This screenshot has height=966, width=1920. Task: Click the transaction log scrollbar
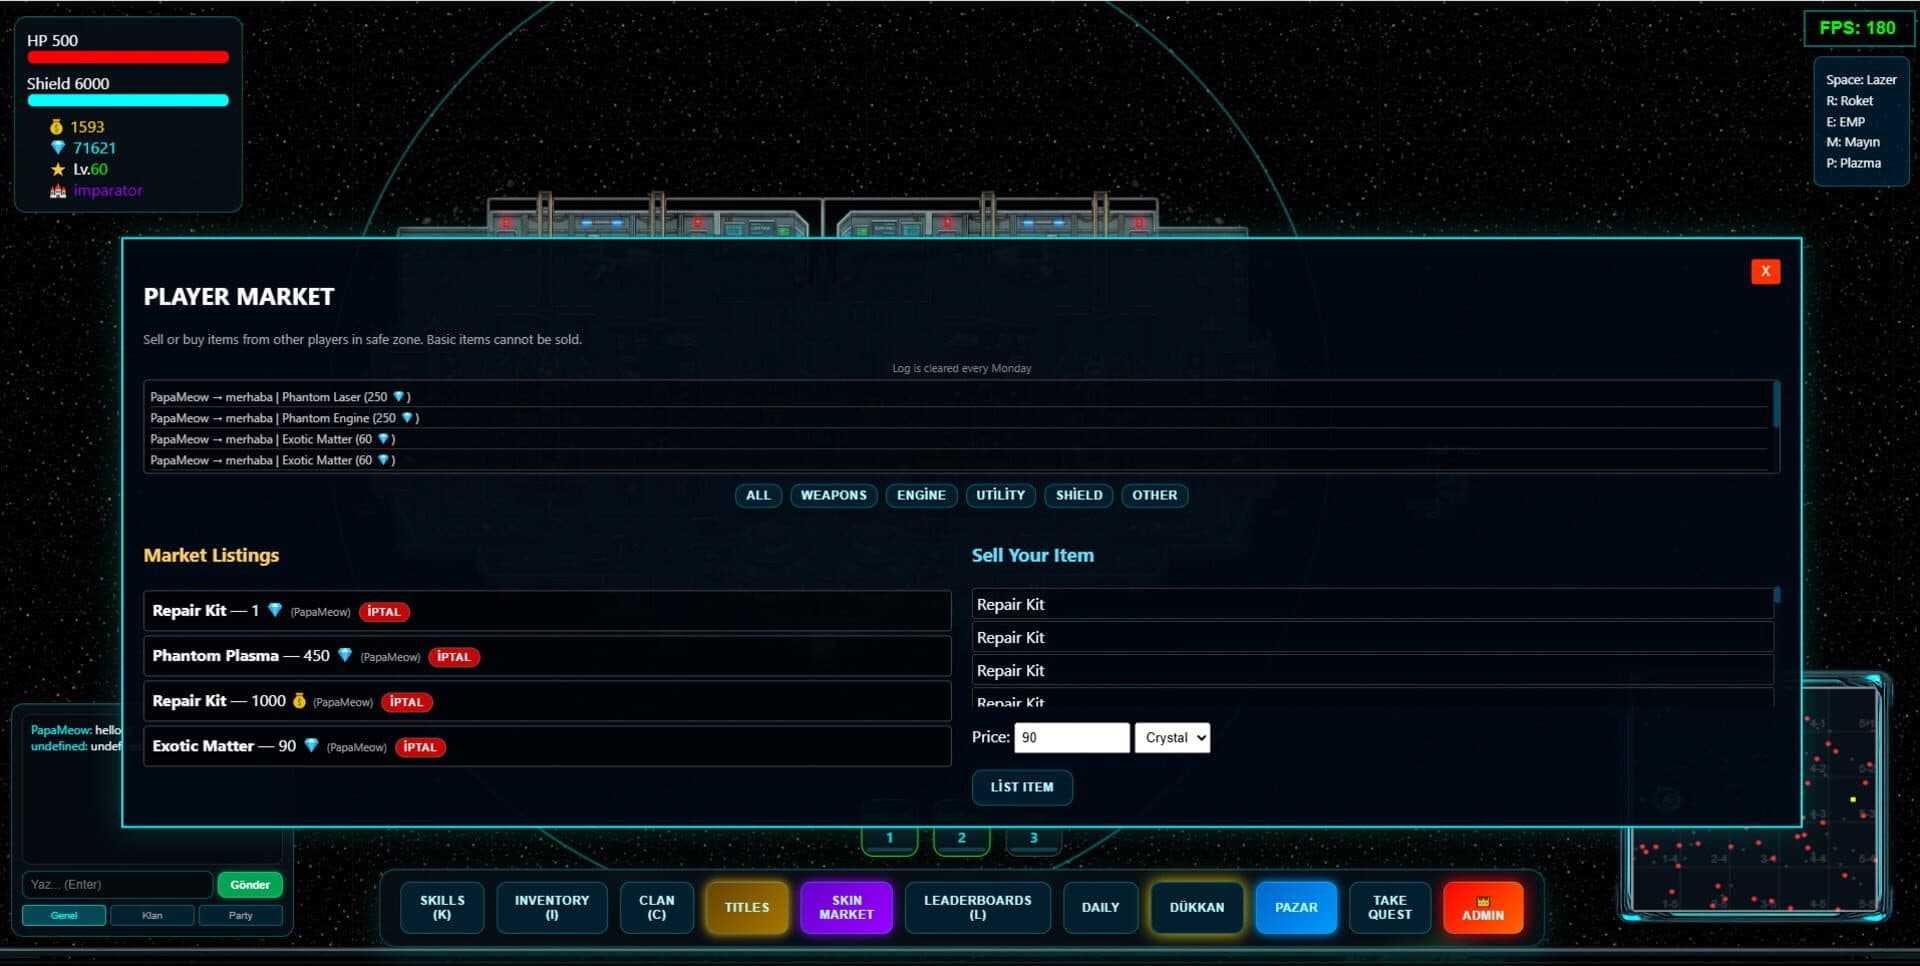(x=1776, y=405)
